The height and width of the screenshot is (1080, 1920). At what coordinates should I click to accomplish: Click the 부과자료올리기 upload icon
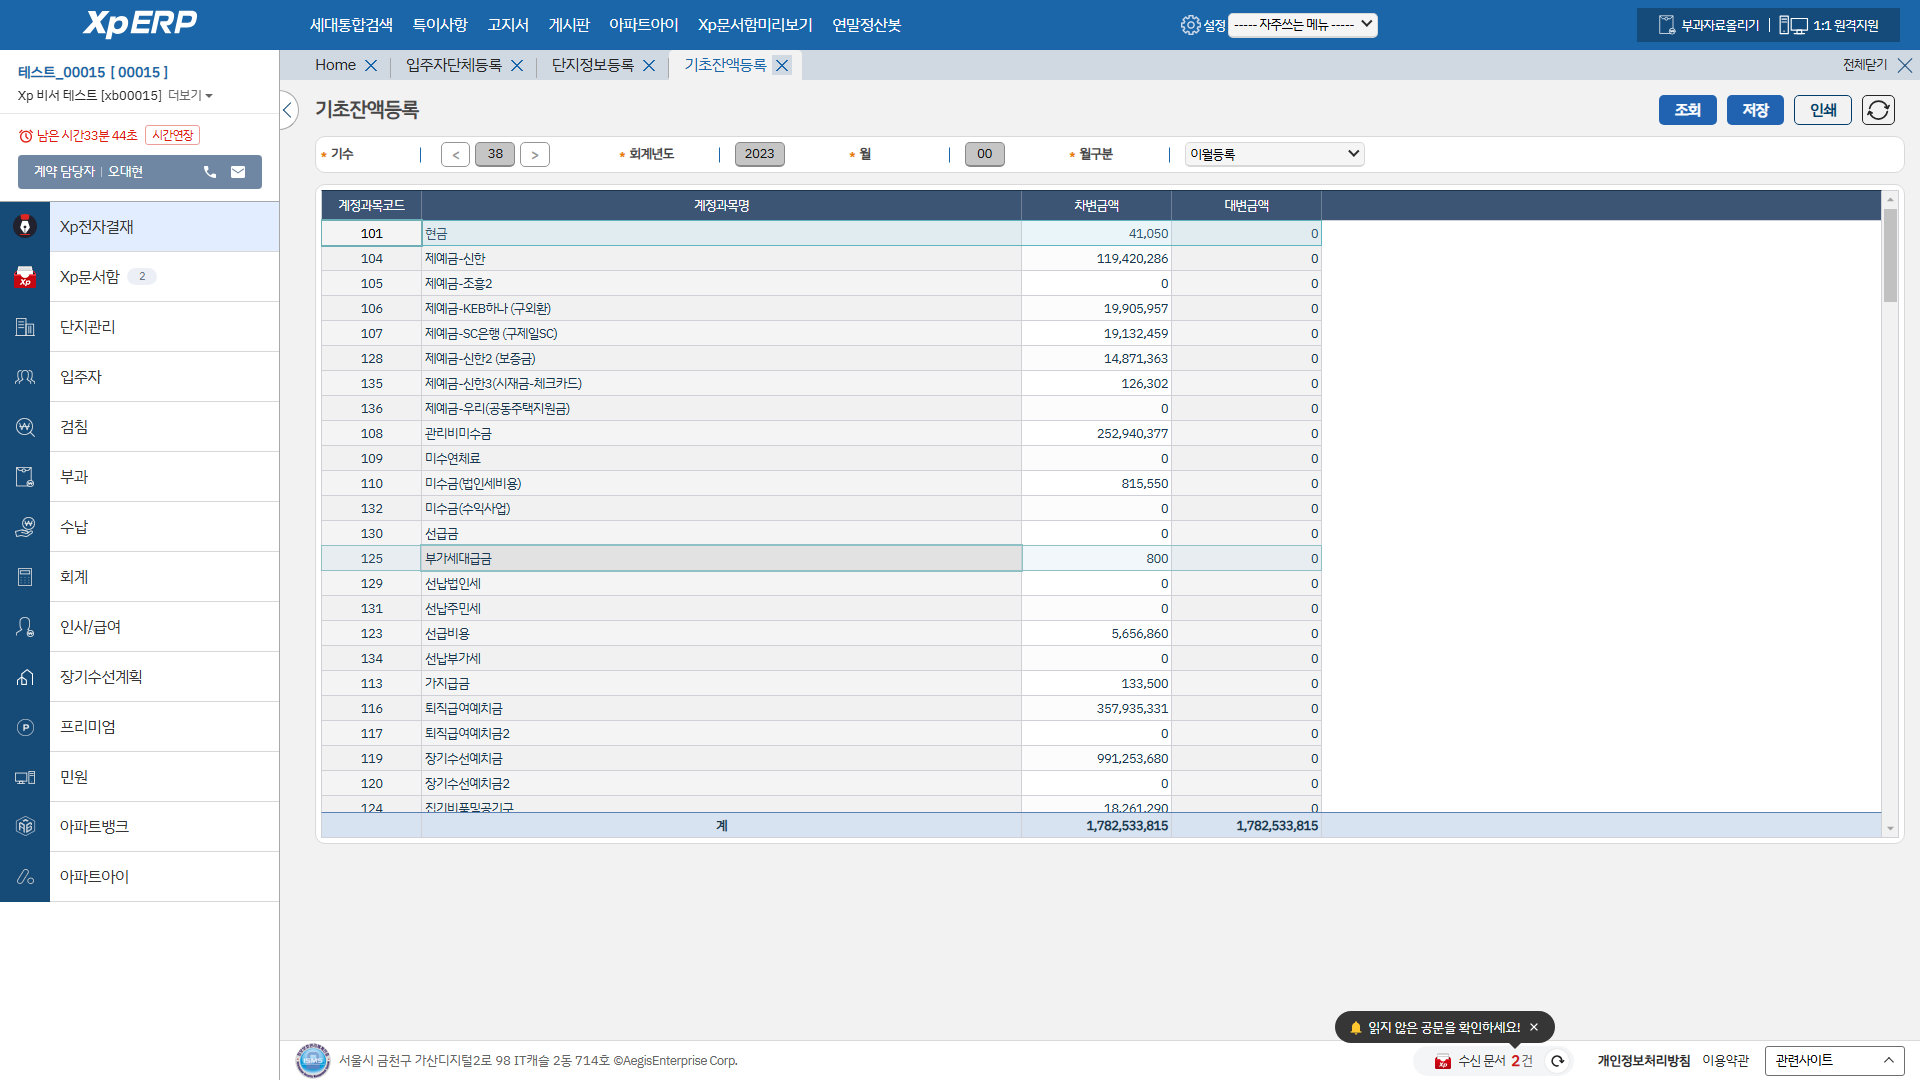click(1666, 25)
